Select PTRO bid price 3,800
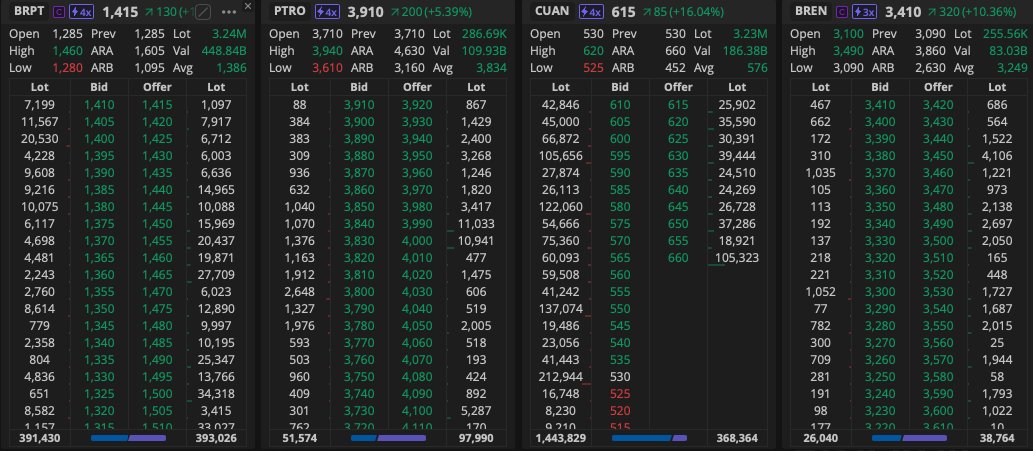This screenshot has width=1033, height=451. (359, 292)
